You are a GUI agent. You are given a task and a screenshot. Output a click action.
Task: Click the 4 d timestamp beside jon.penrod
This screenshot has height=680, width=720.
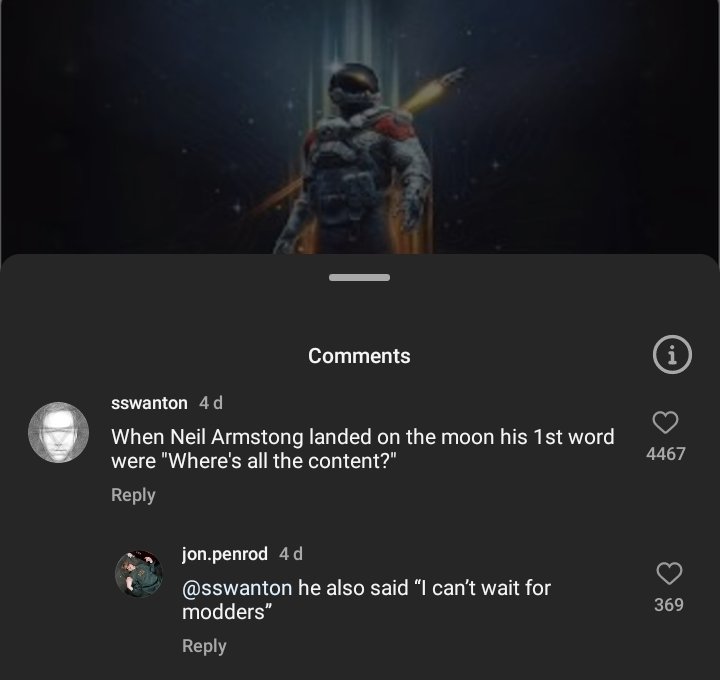point(291,553)
